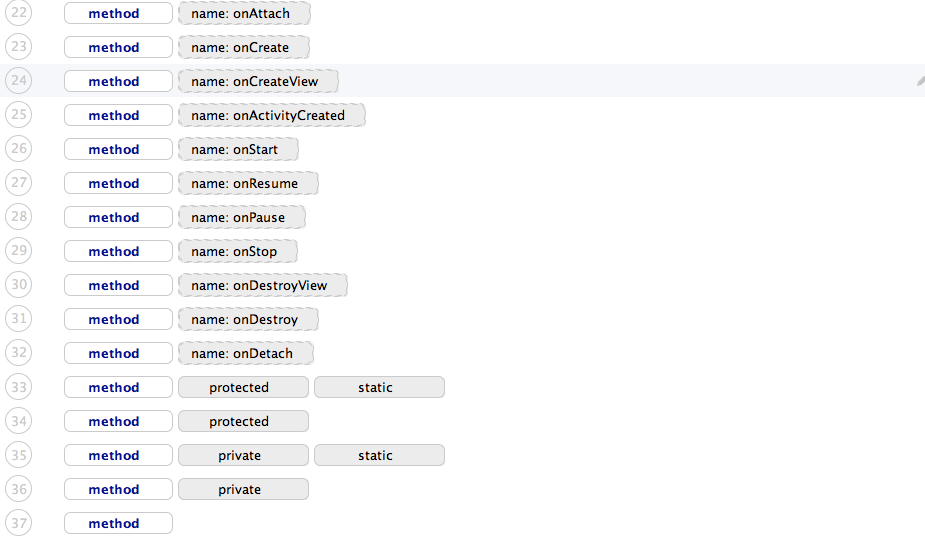
Task: Click the method tag in rule 36
Action: tap(119, 490)
